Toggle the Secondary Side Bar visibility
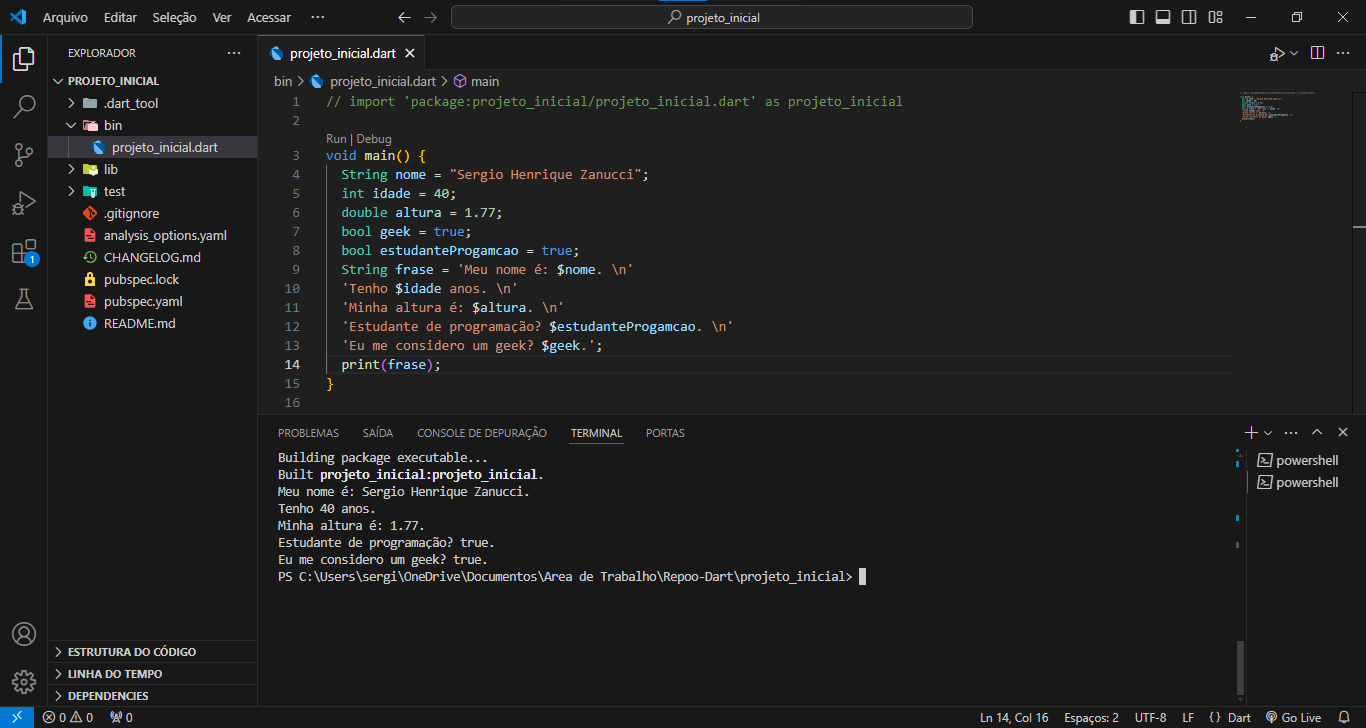 tap(1189, 17)
